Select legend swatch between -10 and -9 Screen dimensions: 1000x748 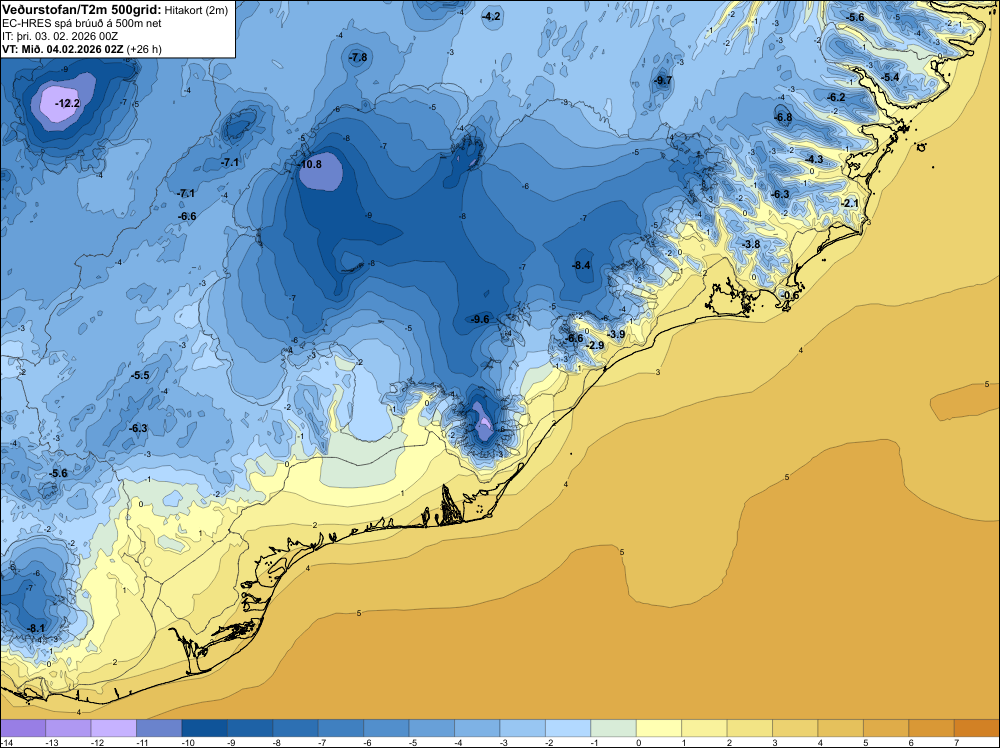click(x=205, y=728)
